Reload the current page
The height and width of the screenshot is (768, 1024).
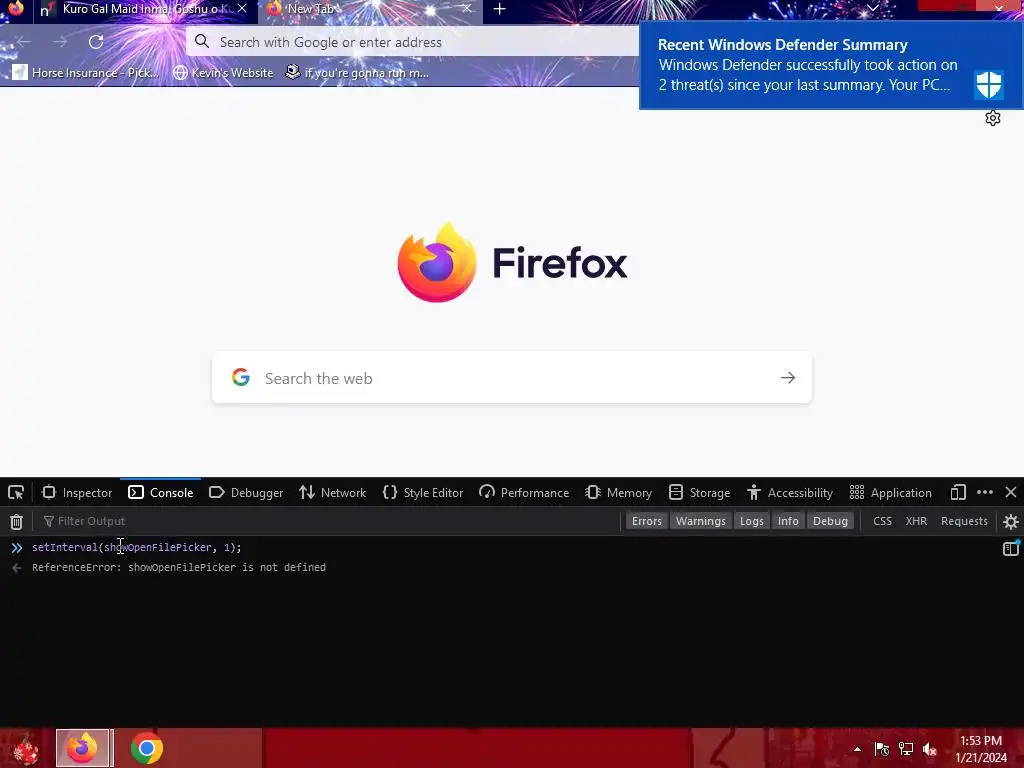pos(96,42)
